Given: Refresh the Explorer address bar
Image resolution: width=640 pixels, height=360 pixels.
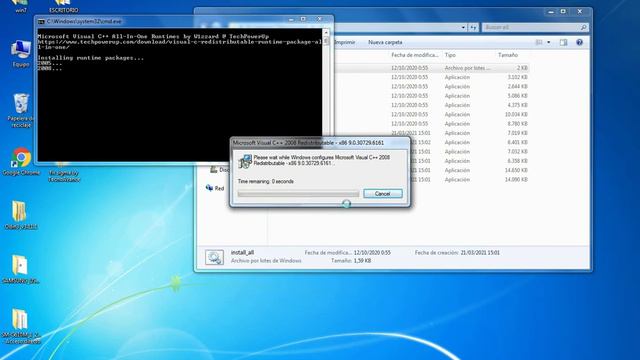Looking at the screenshot, I should (473, 27).
